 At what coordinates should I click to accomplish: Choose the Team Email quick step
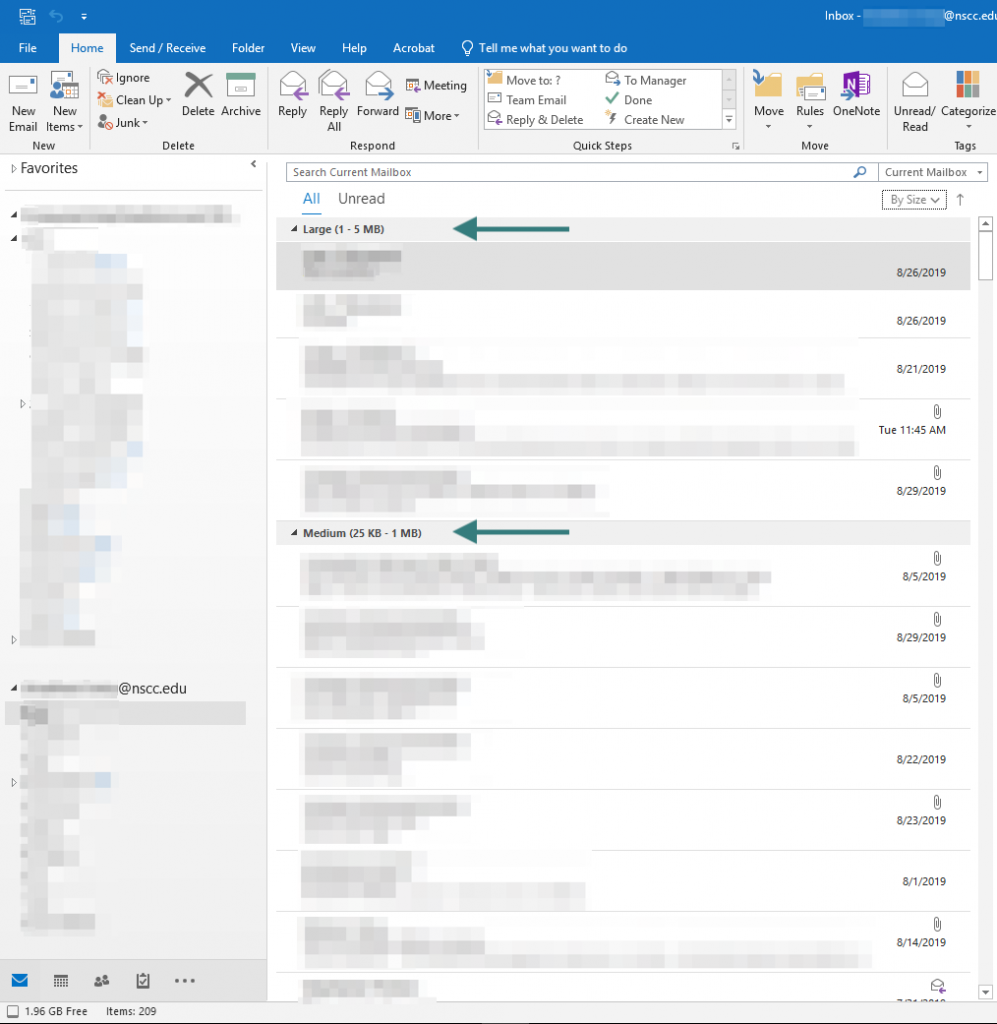[x=528, y=100]
